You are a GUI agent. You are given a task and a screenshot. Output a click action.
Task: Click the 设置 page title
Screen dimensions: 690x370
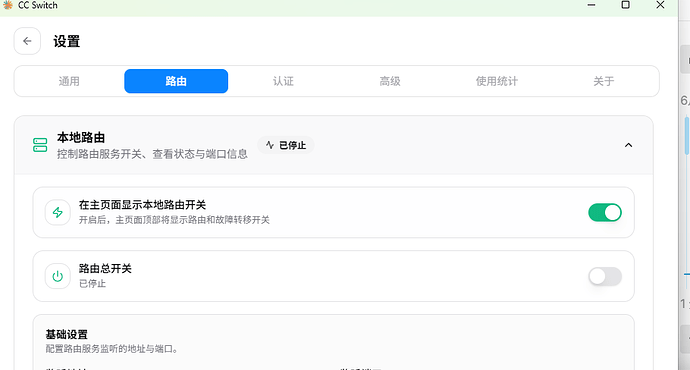(66, 41)
